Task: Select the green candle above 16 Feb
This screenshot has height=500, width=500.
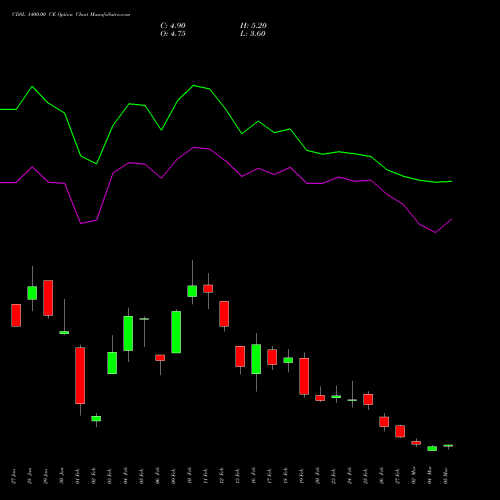Action: point(256,359)
